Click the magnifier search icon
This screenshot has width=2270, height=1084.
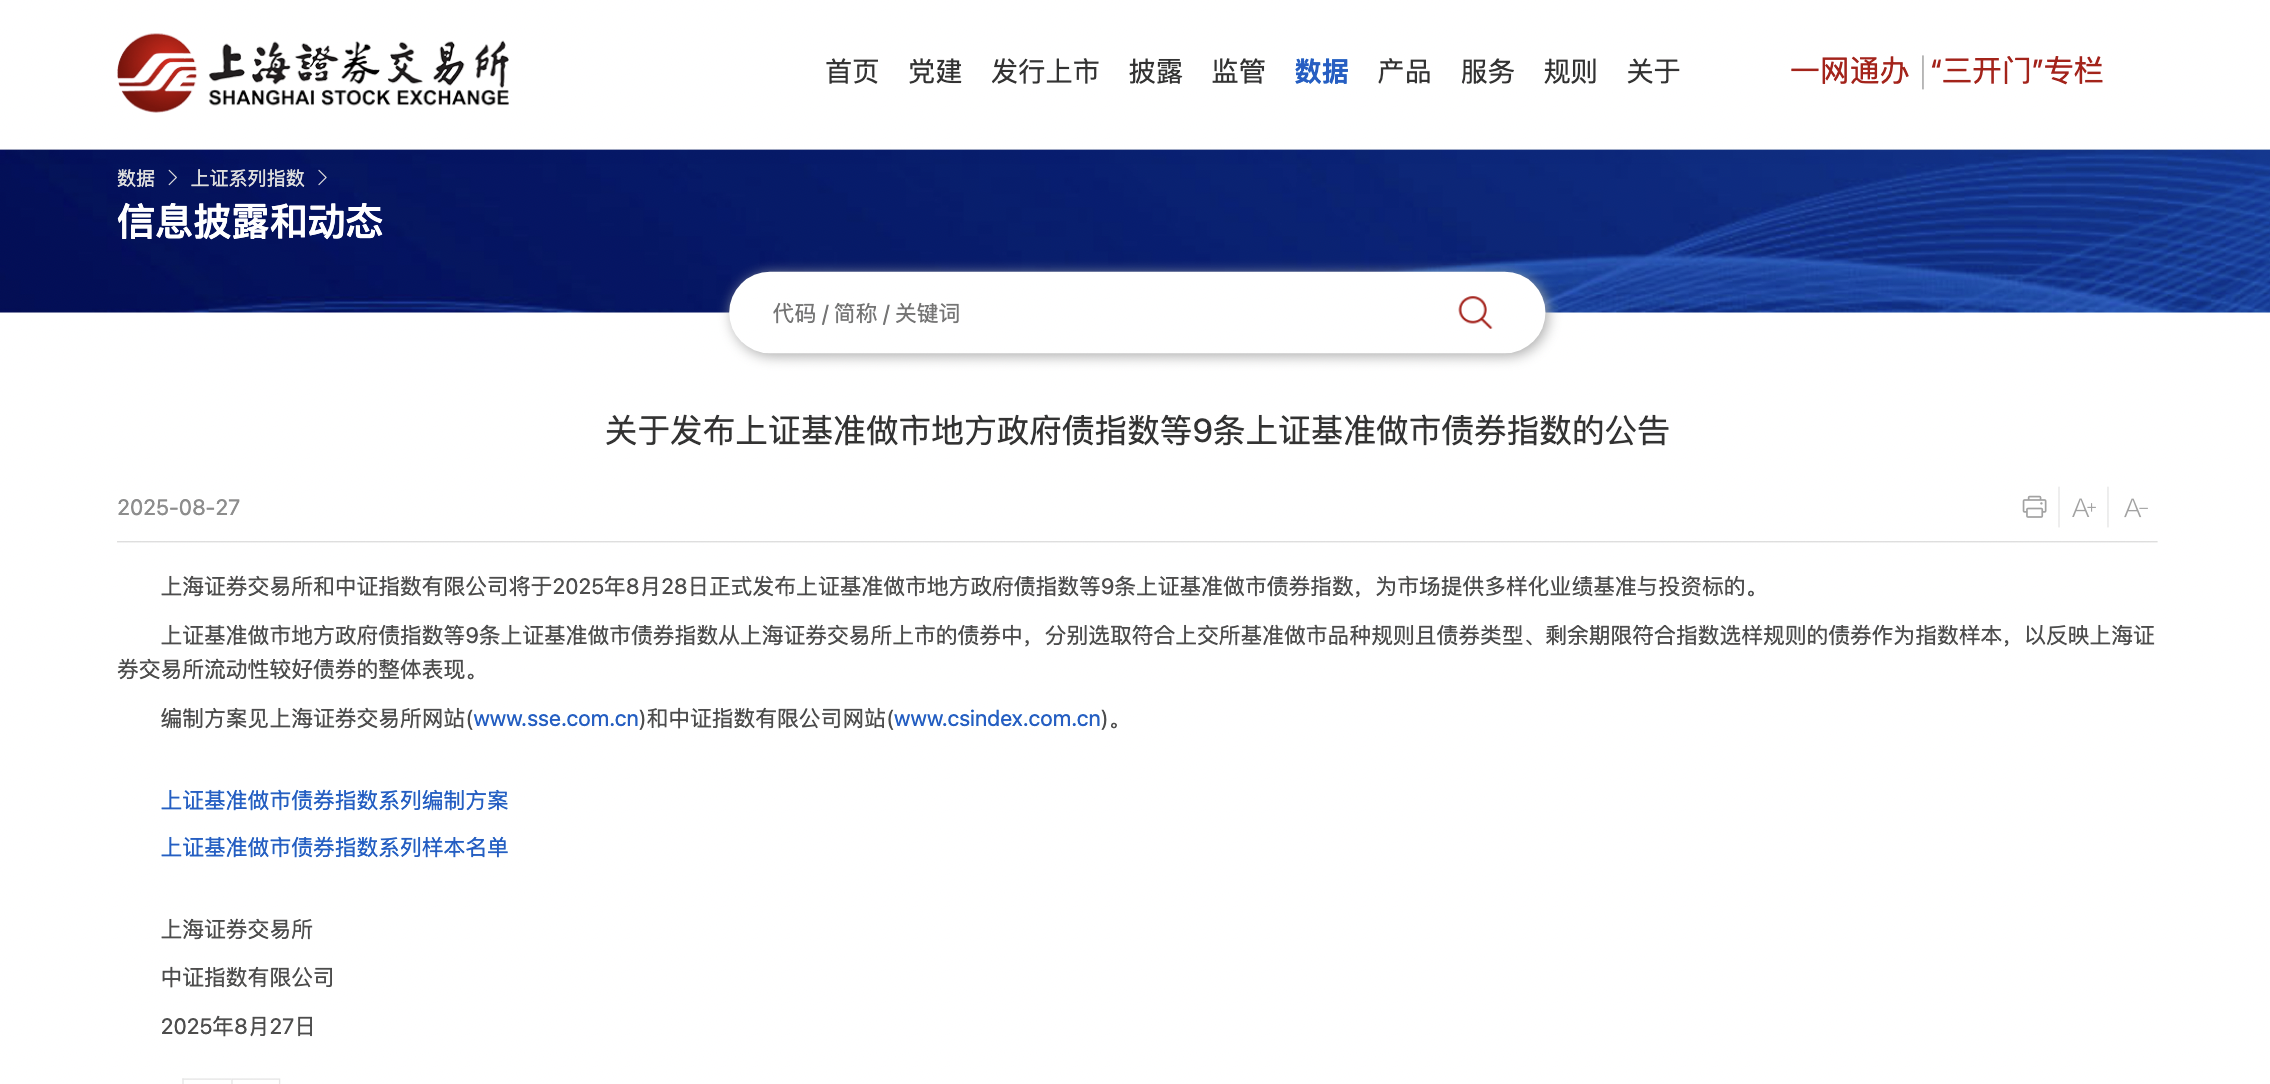(1474, 313)
